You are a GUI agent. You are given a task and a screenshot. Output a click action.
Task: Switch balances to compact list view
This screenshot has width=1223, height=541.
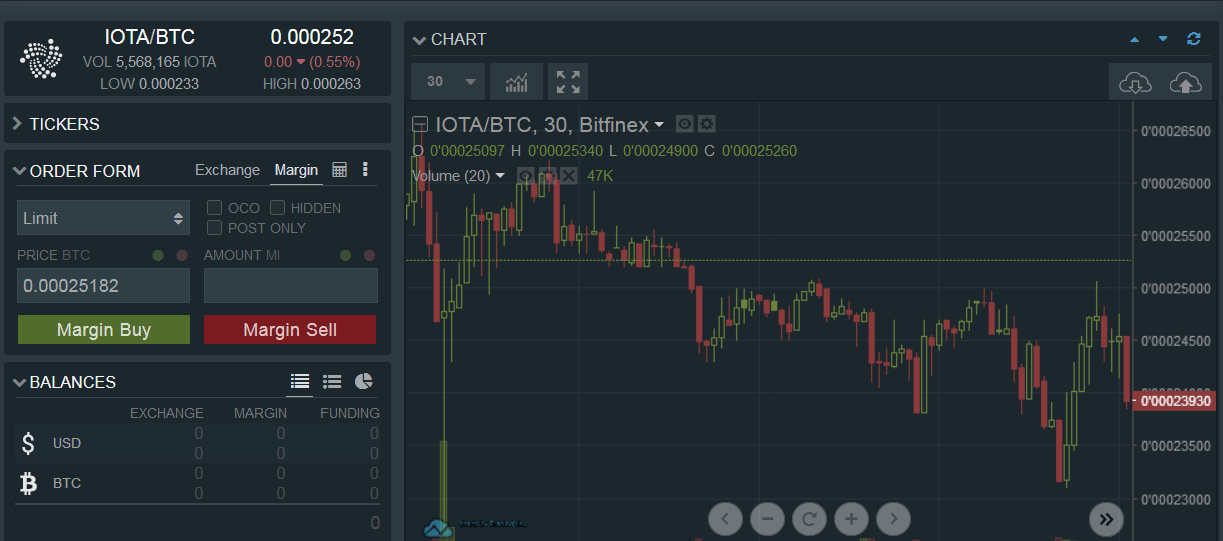click(332, 381)
